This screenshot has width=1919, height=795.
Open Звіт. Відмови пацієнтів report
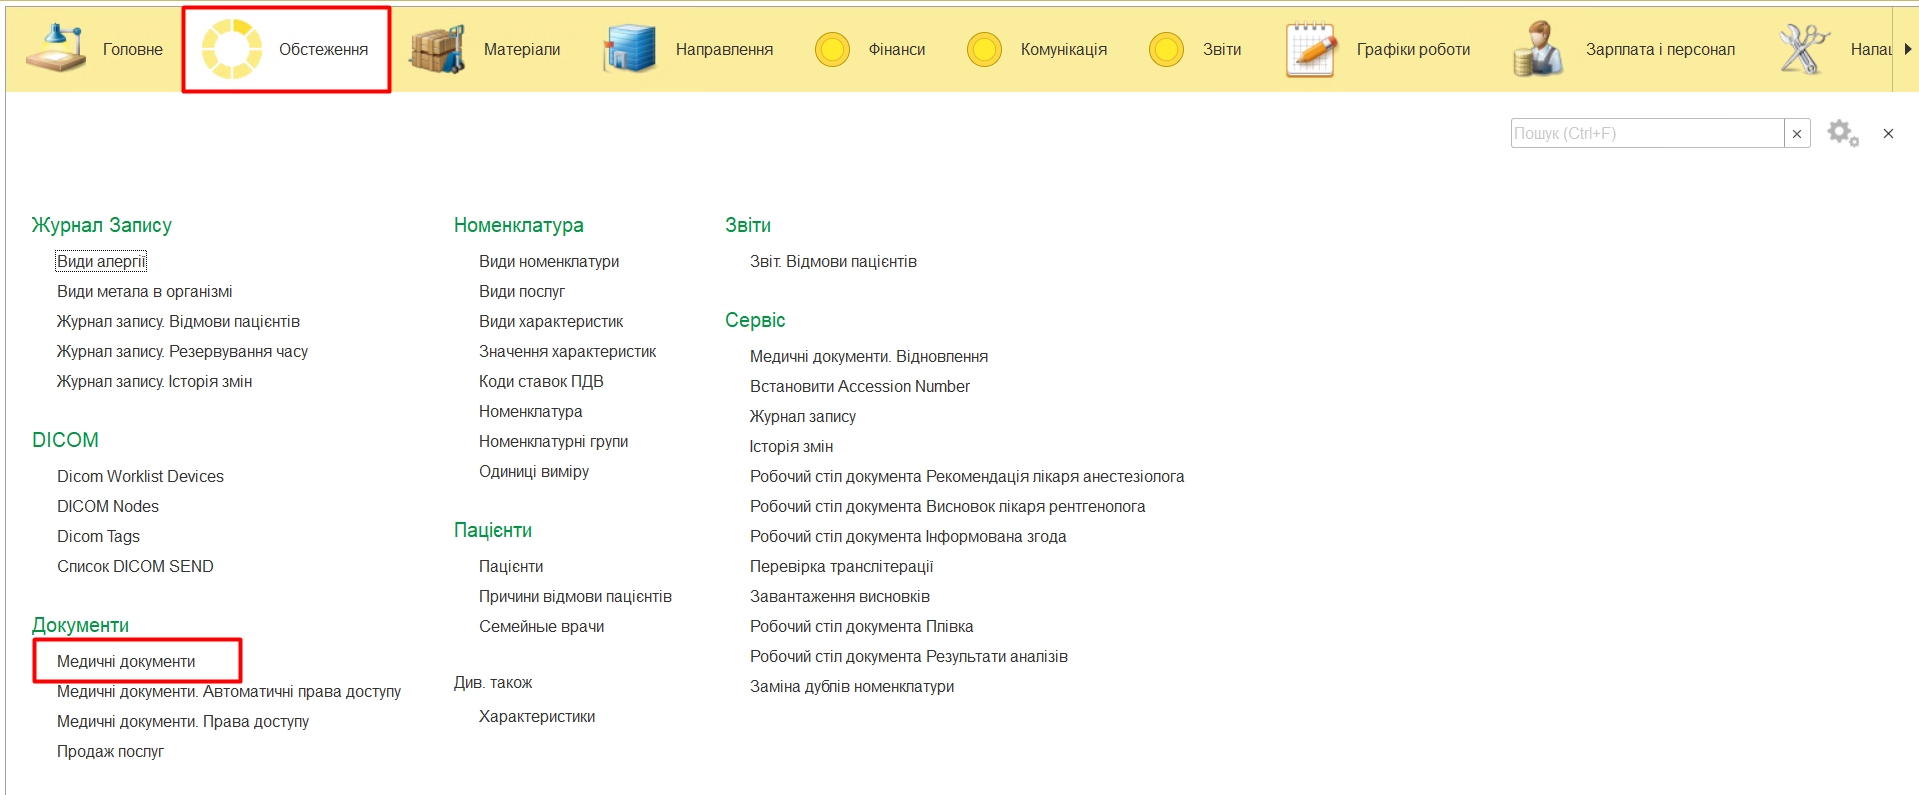(x=833, y=261)
